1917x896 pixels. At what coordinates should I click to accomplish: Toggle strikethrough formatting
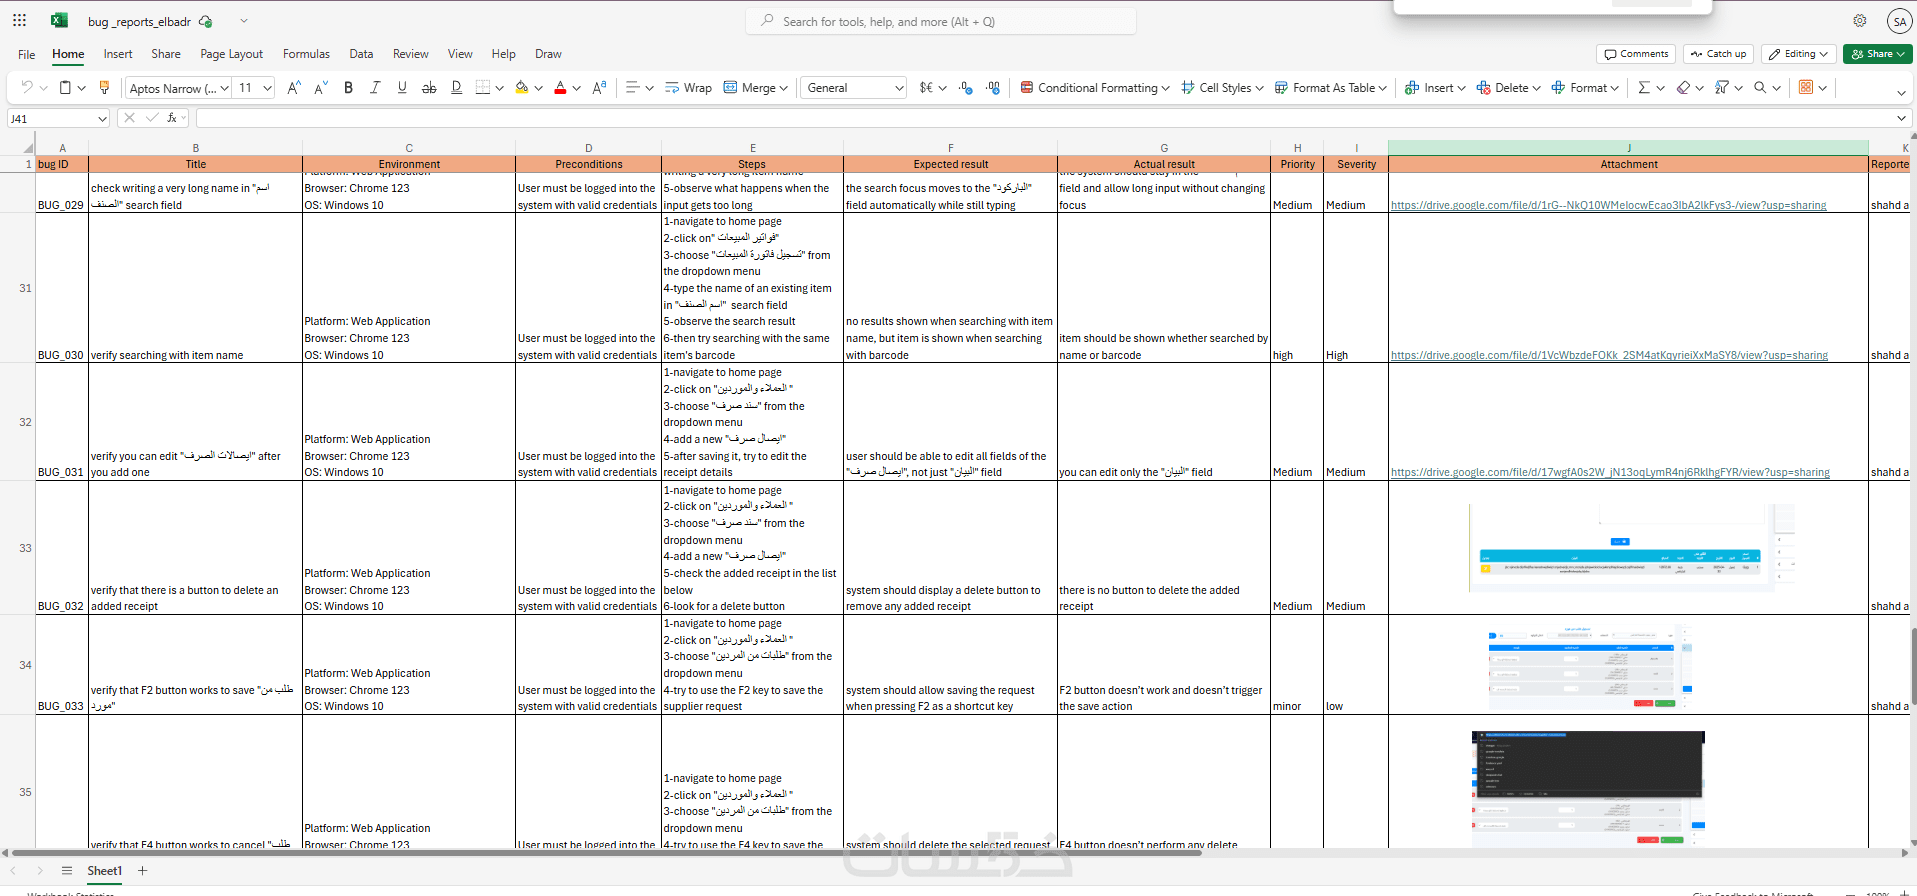[429, 88]
